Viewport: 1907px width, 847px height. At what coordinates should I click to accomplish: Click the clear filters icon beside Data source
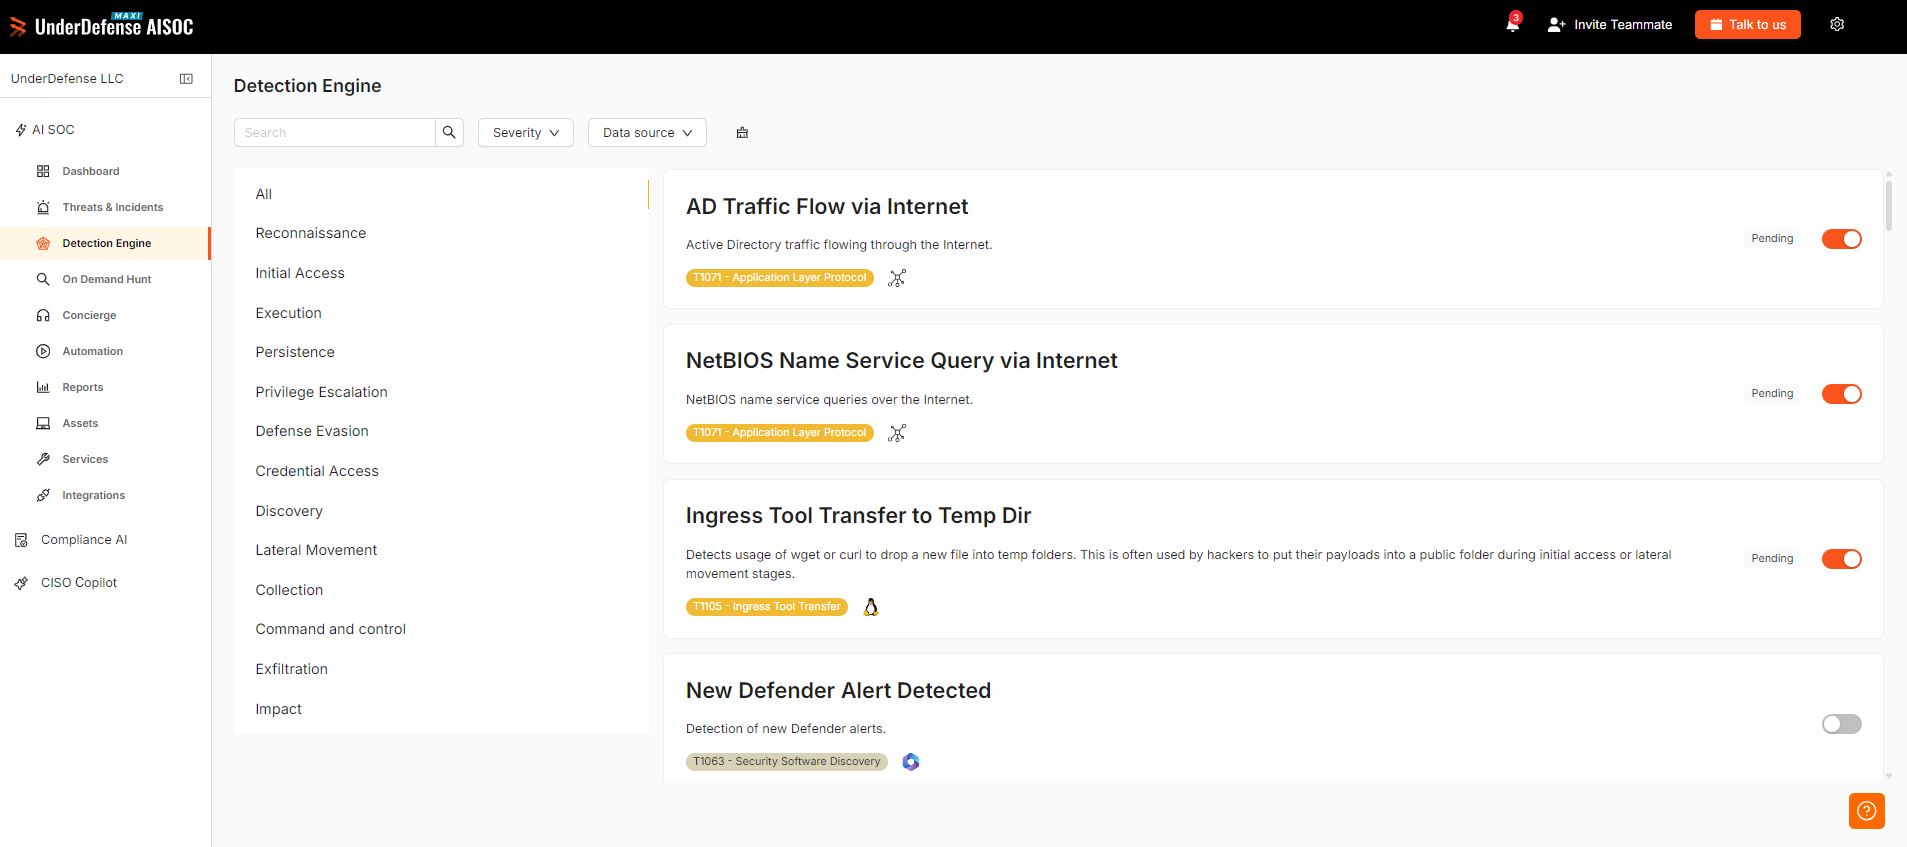(742, 132)
